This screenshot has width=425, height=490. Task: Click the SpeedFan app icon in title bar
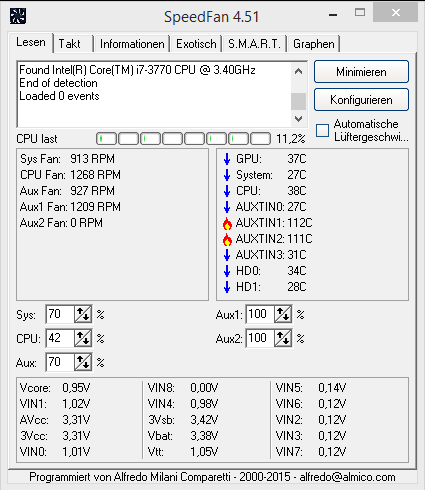pos(18,16)
